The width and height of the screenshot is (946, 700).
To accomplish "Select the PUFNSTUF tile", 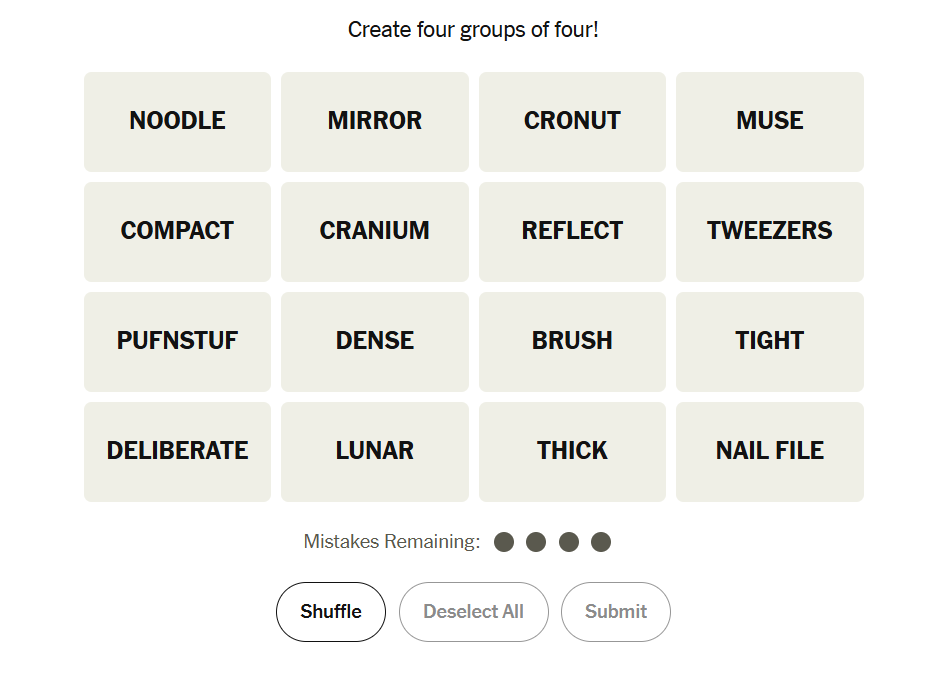I will pos(177,341).
